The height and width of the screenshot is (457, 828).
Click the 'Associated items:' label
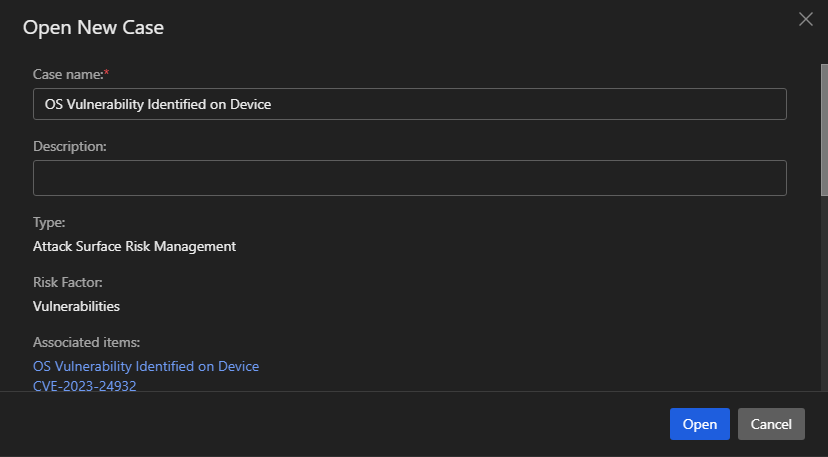[86, 342]
